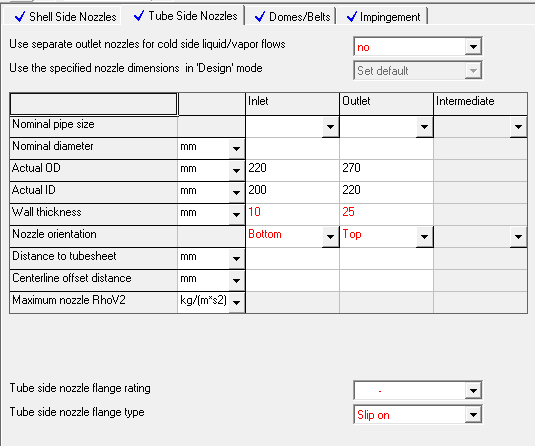
Task: Click Inlet Distance to tubesheet cell
Action: coord(292,258)
